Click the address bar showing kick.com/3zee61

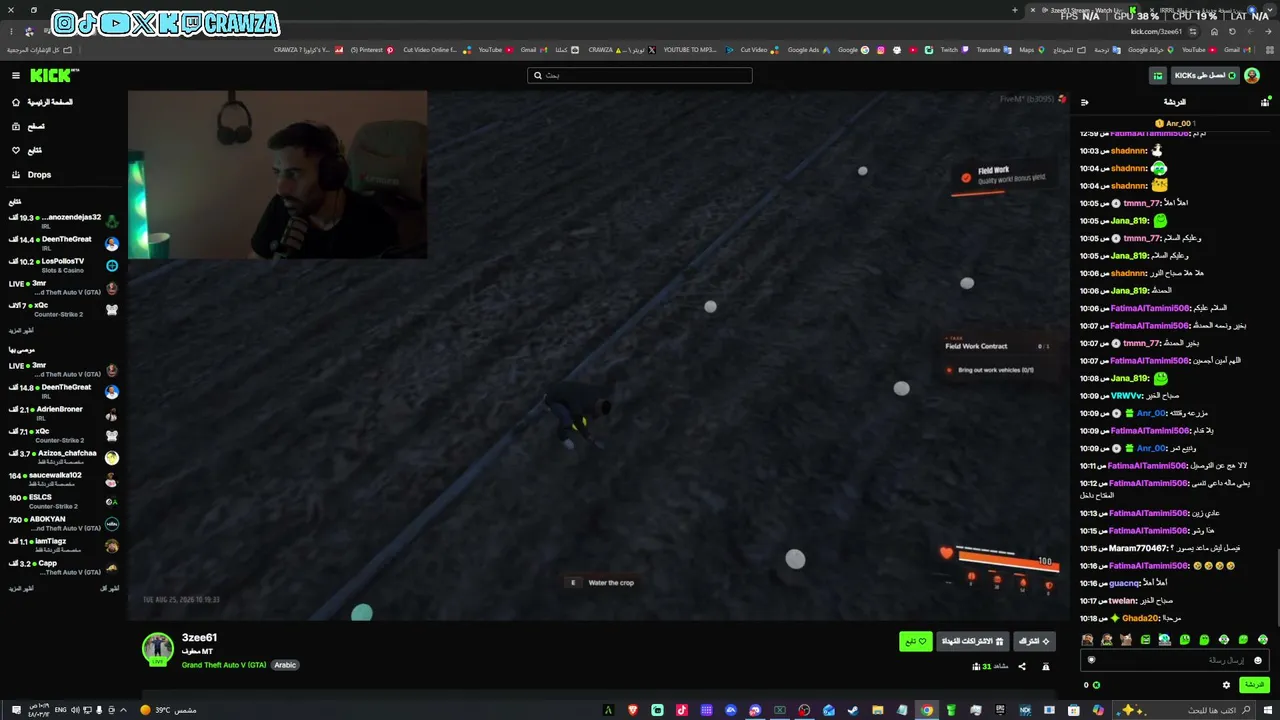click(x=1156, y=31)
